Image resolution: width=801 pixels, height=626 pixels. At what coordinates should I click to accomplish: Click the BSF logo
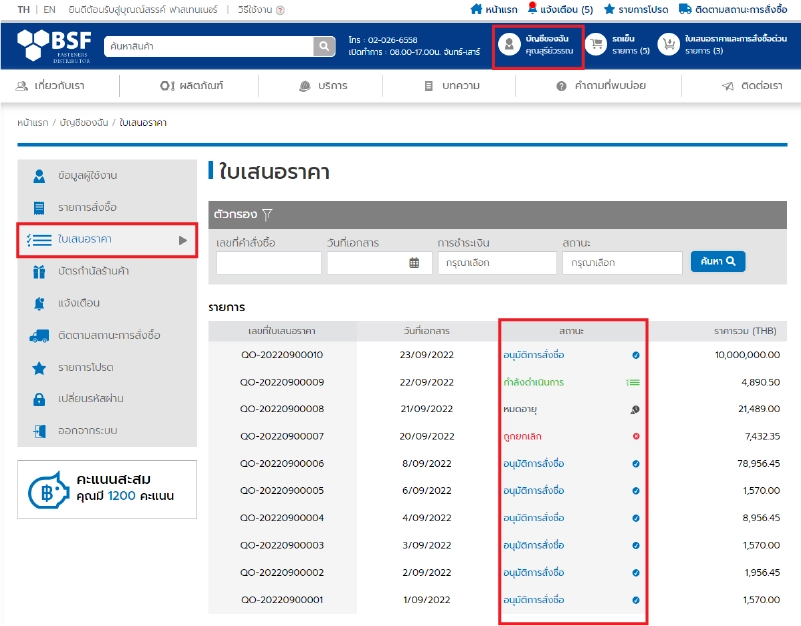coord(55,46)
